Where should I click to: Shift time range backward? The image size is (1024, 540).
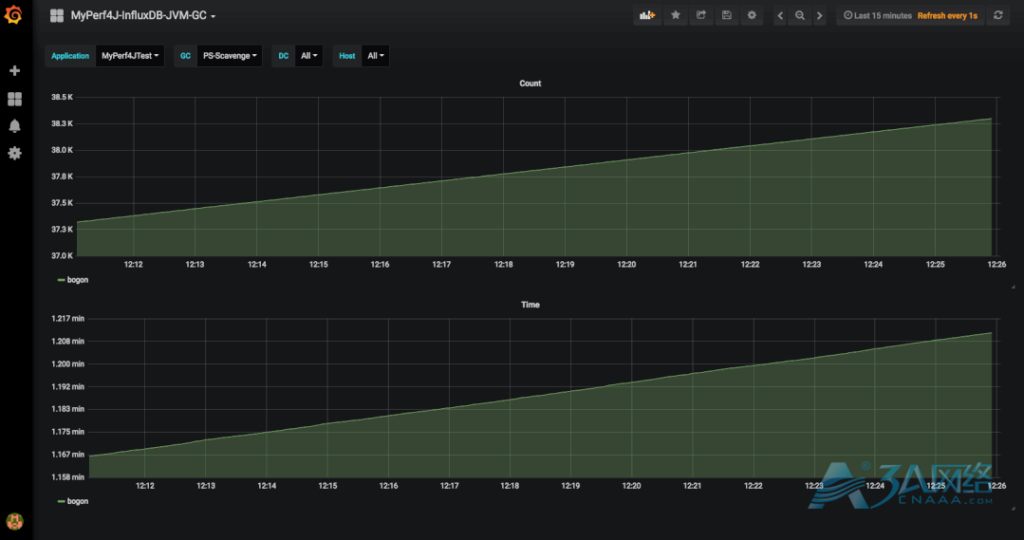pyautogui.click(x=780, y=15)
